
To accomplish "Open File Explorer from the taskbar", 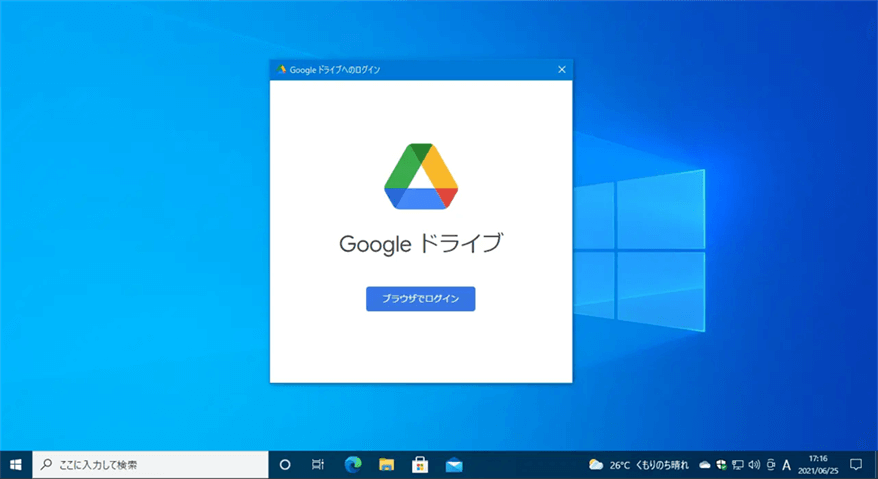I will pyautogui.click(x=386, y=464).
